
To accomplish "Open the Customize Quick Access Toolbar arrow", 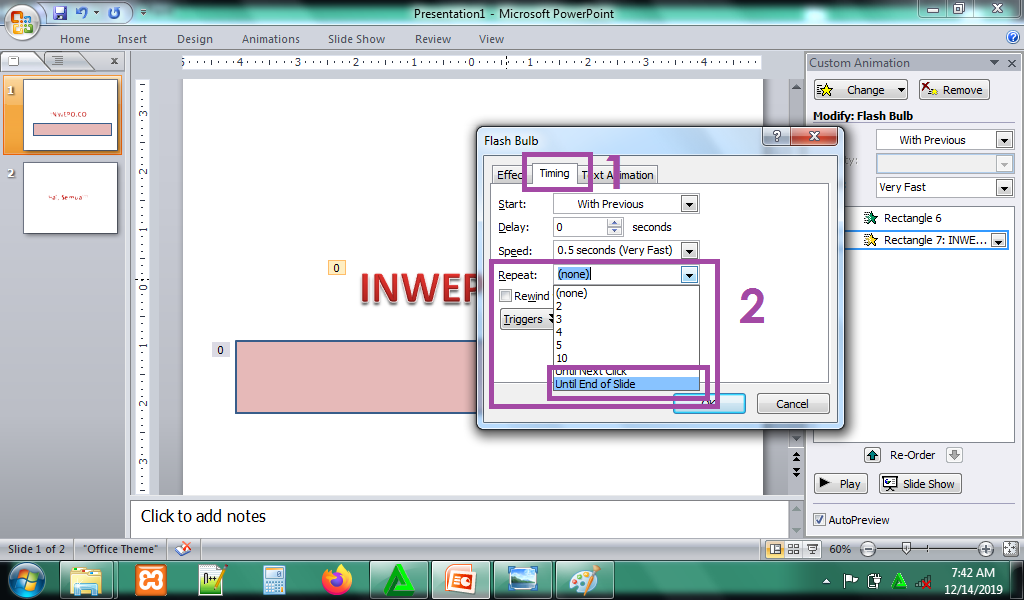I will coord(144,12).
